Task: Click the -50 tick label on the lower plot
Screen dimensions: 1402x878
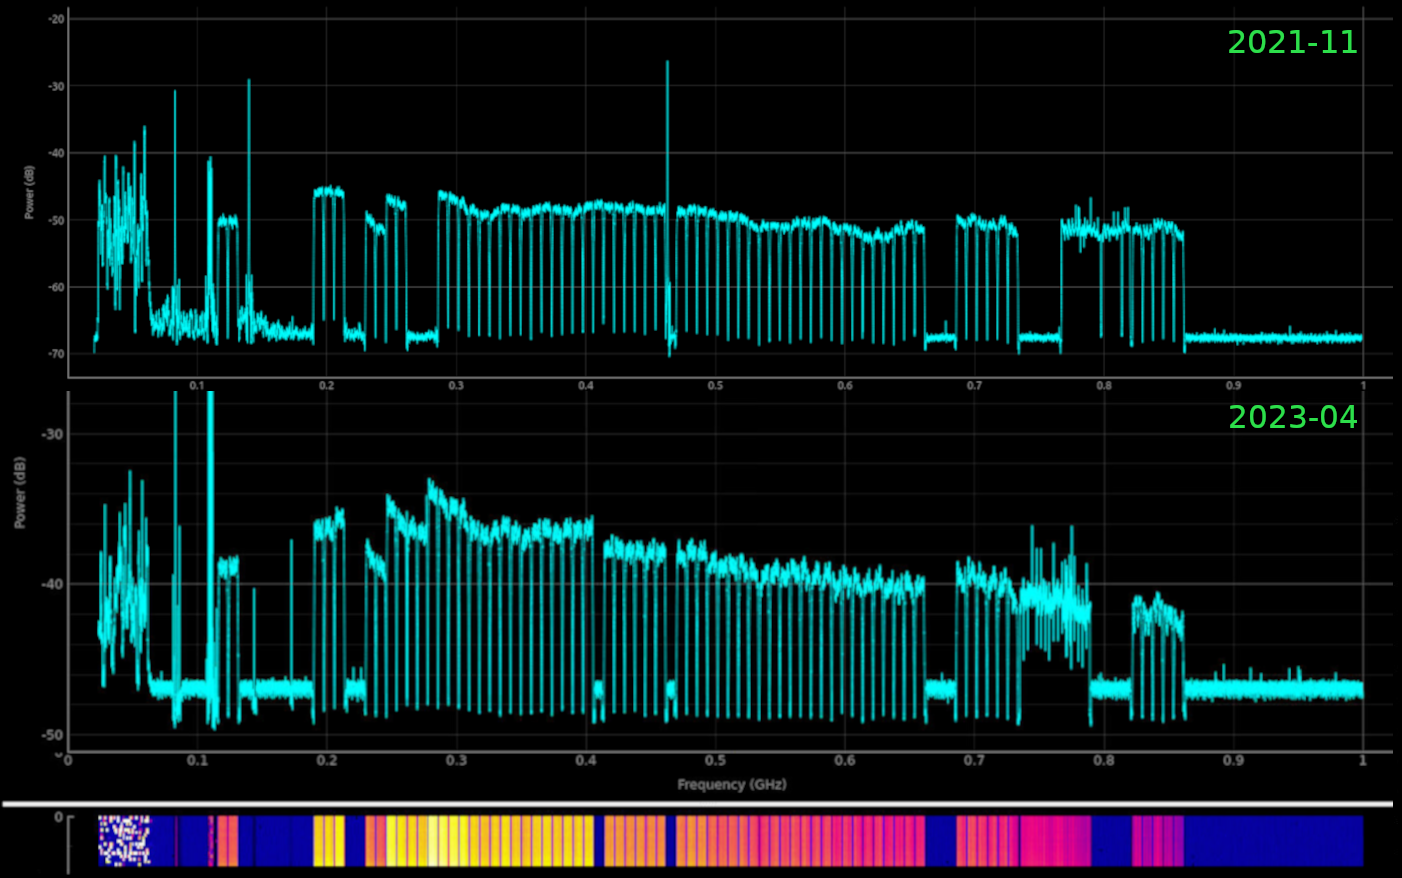Action: (x=52, y=735)
